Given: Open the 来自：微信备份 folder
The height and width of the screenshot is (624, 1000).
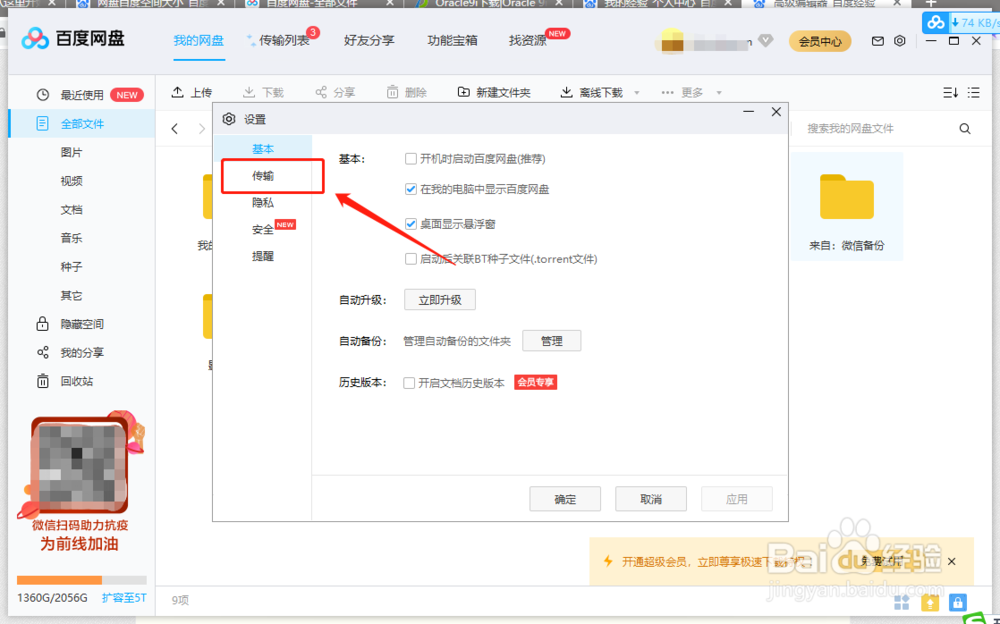Looking at the screenshot, I should pyautogui.click(x=847, y=207).
